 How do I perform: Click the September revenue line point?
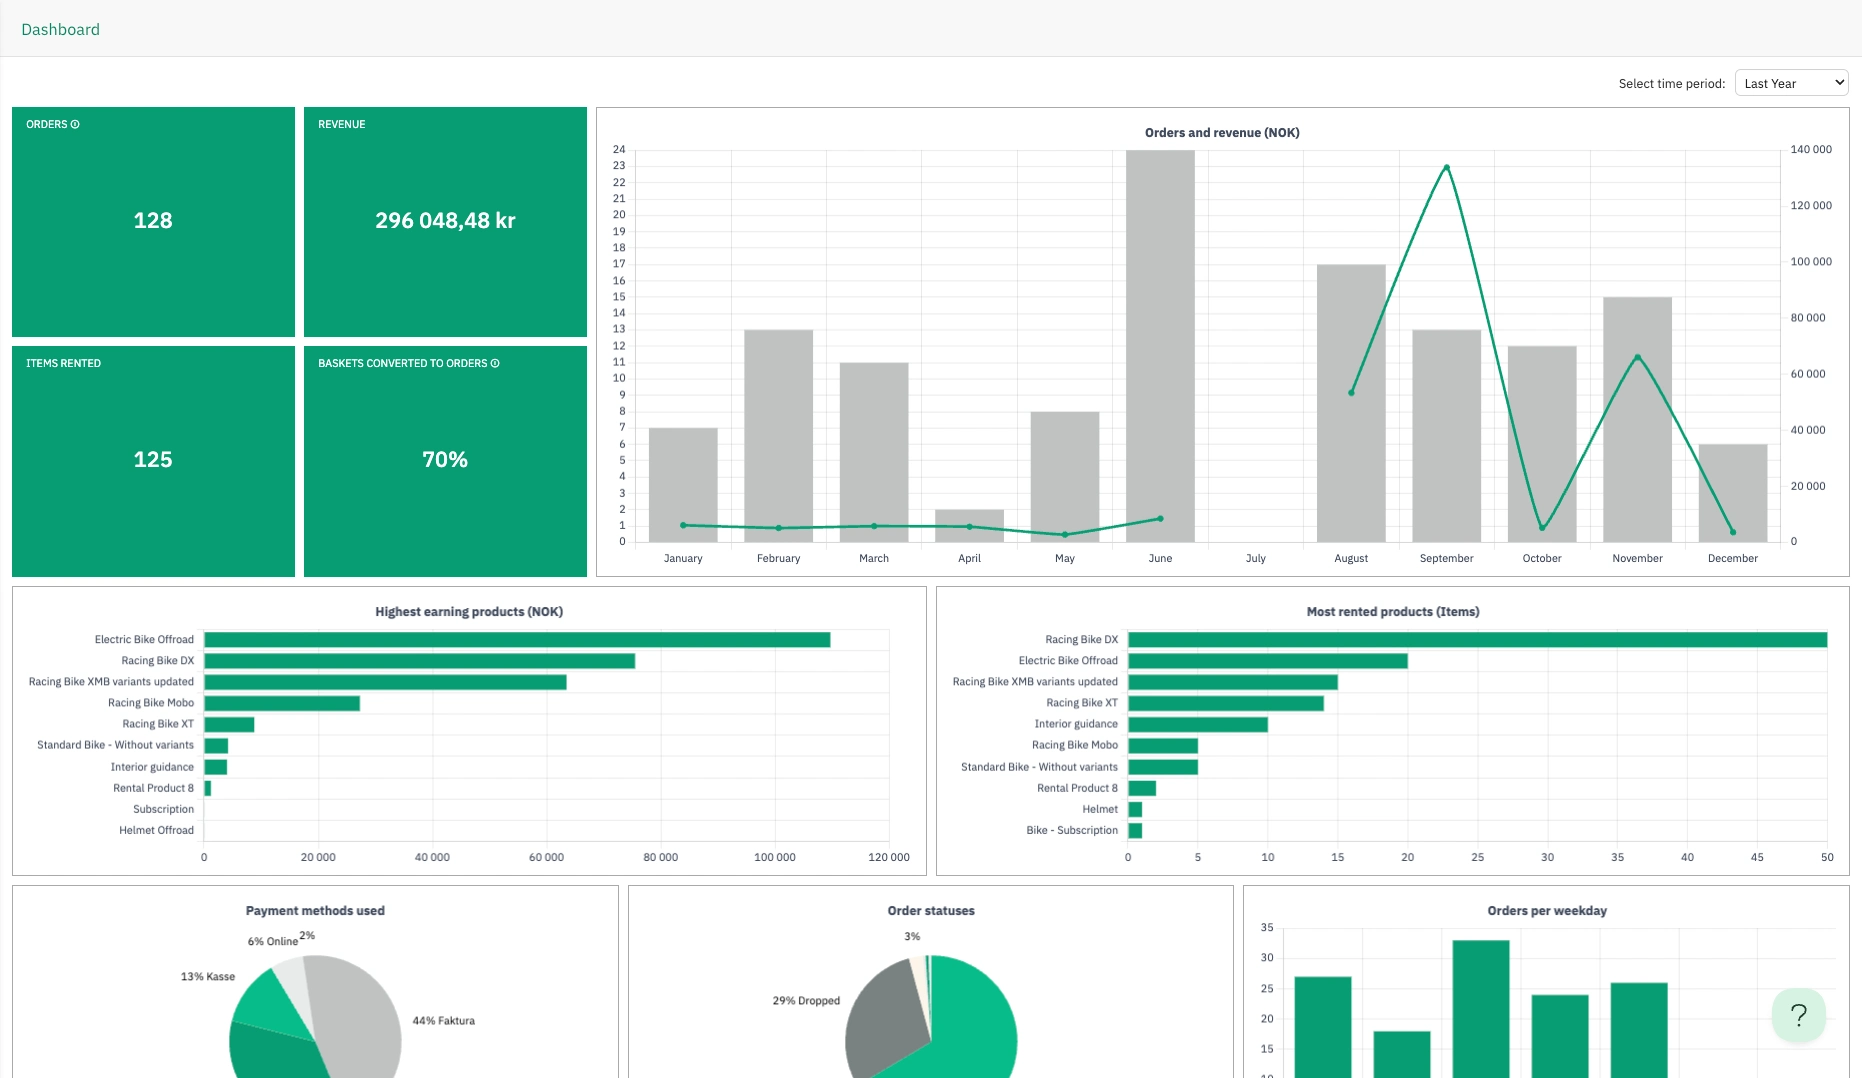1446,167
